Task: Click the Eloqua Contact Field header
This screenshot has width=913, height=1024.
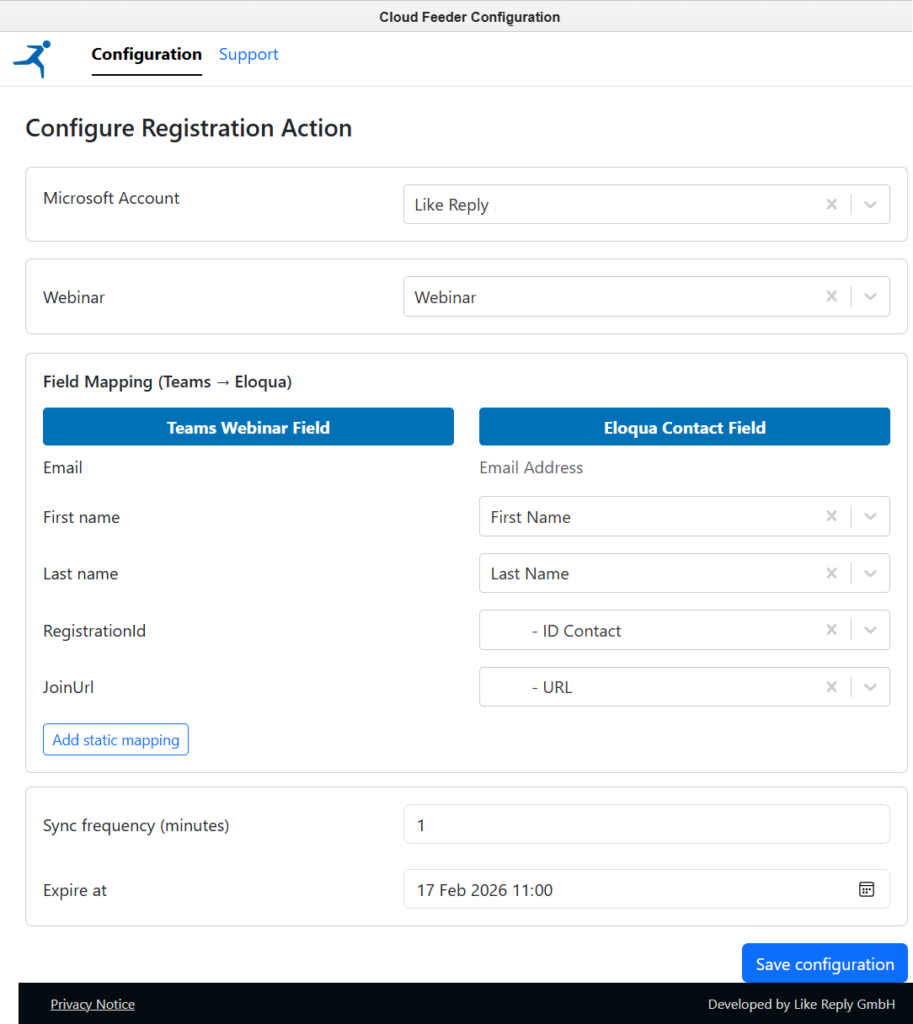Action: pyautogui.click(x=684, y=427)
